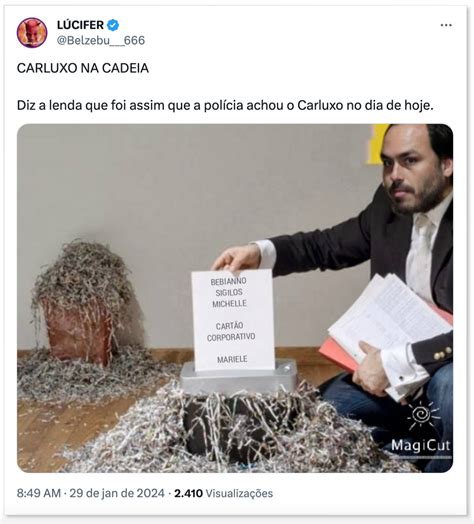The height and width of the screenshot is (524, 474).
Task: Click the 2.410 view count
Action: (188, 493)
